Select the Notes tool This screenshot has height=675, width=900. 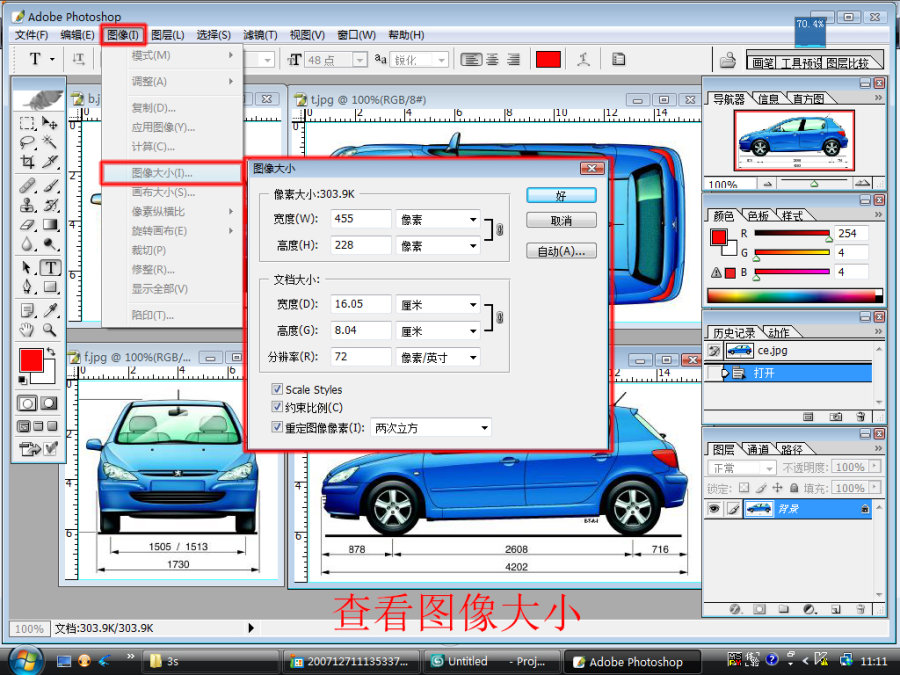[27, 310]
